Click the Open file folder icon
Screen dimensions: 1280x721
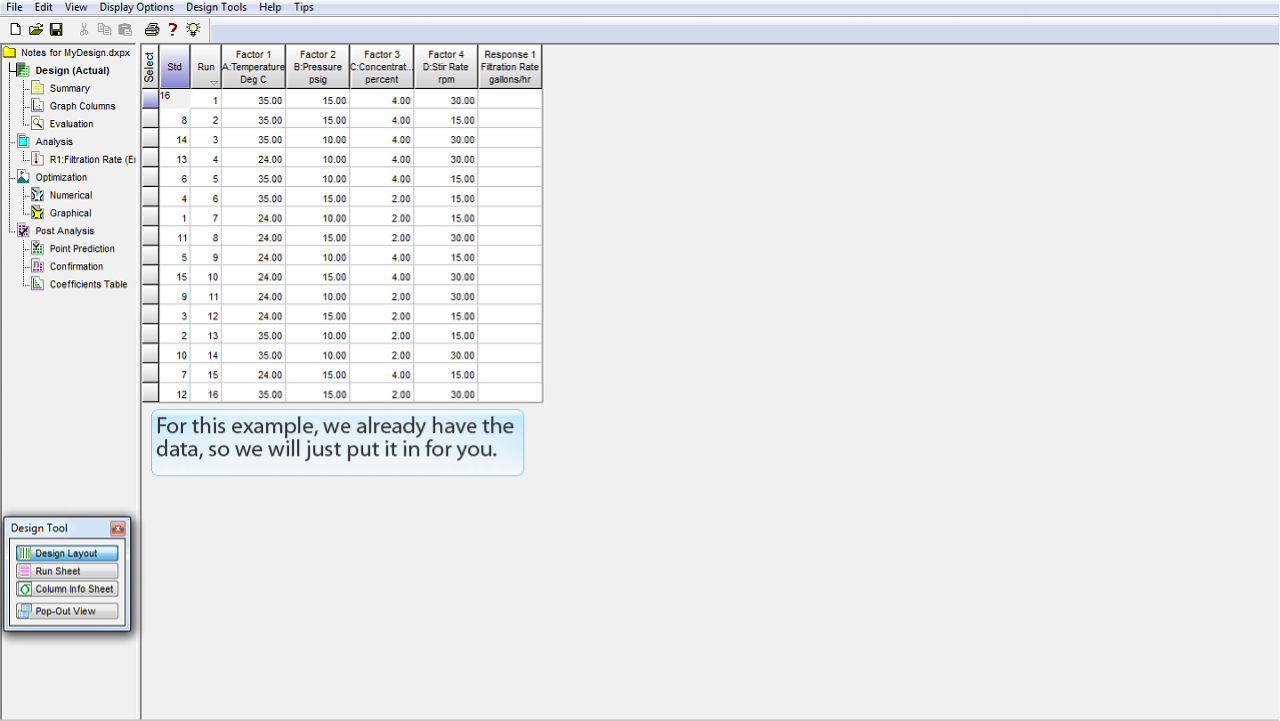tap(36, 29)
